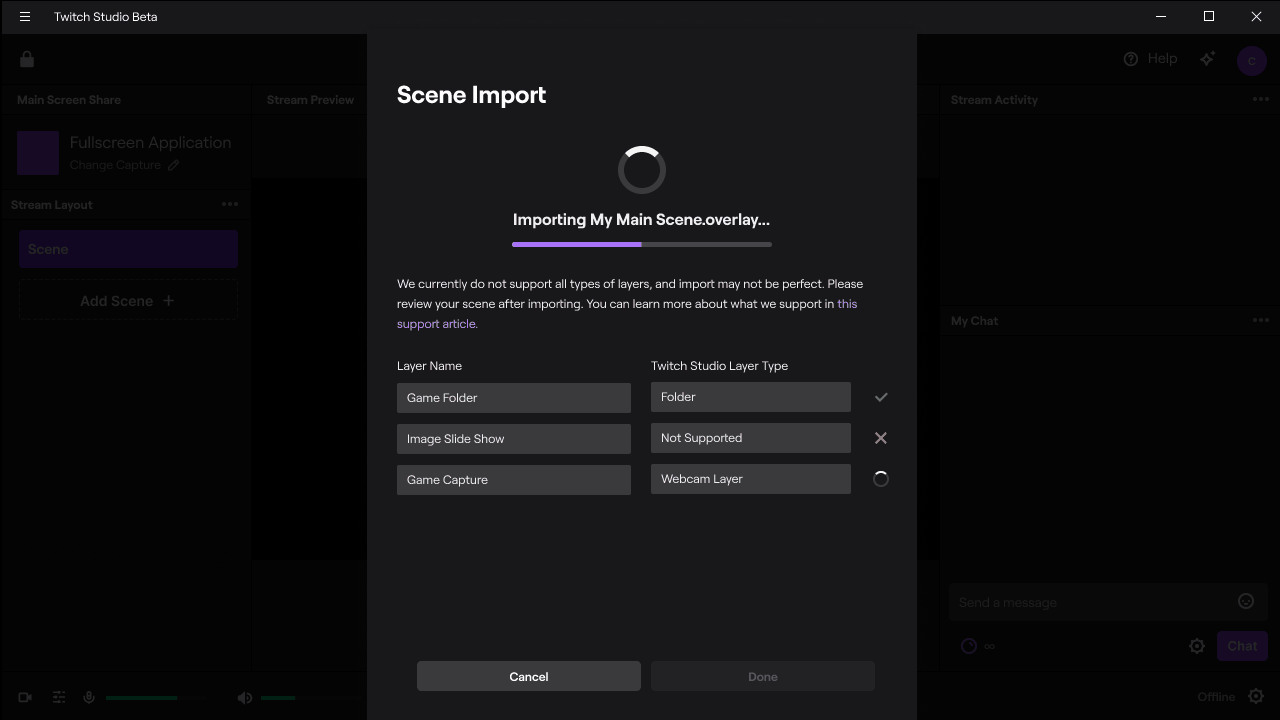
Task: Open the Folder layer type dropdown
Action: coord(751,397)
